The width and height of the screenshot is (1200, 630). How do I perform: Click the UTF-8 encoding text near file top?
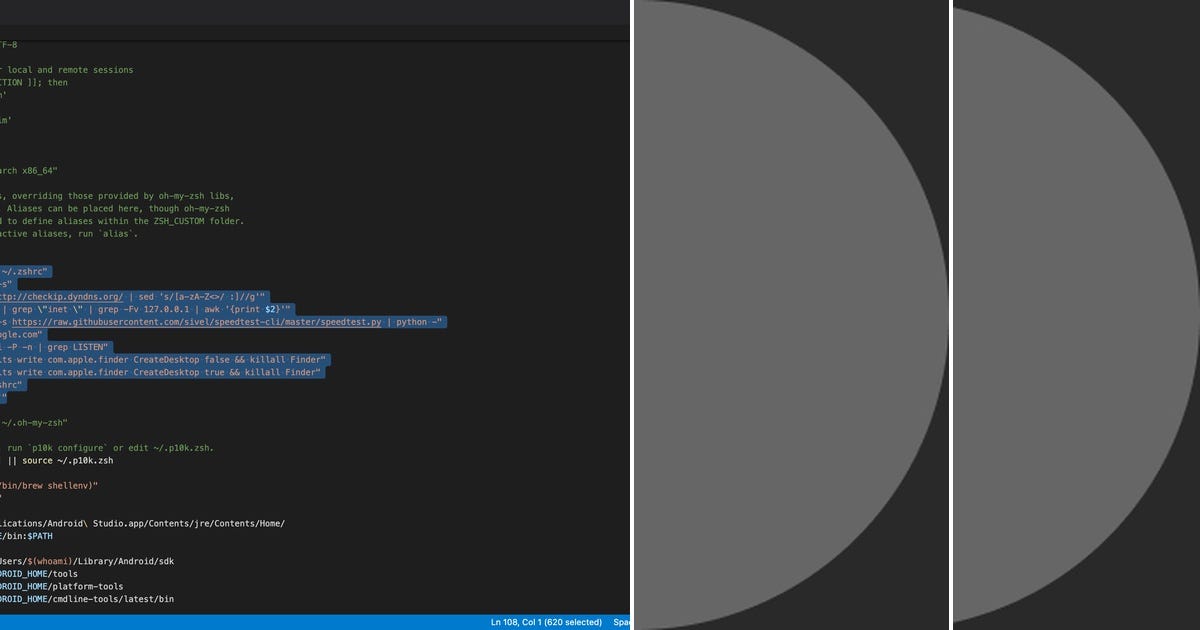(8, 44)
